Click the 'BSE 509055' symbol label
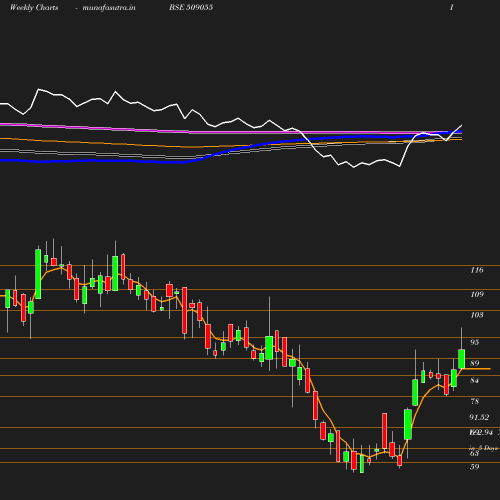Image resolution: width=500 pixels, height=500 pixels. pyautogui.click(x=191, y=7)
